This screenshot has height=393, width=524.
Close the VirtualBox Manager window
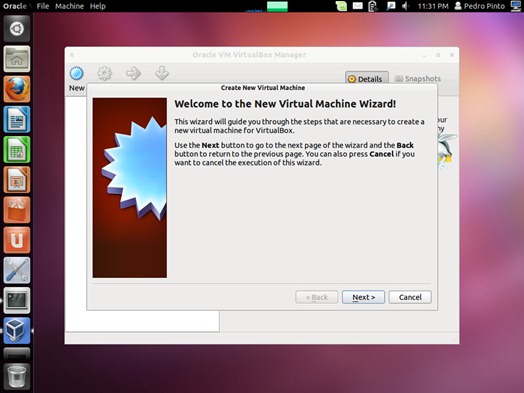(452, 55)
